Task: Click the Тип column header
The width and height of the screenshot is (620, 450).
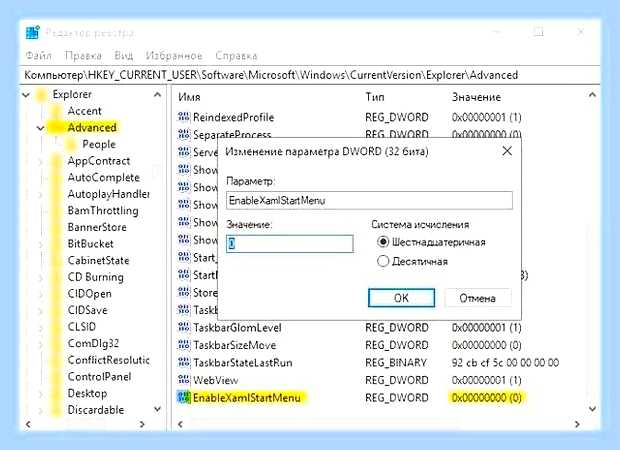Action: point(374,97)
